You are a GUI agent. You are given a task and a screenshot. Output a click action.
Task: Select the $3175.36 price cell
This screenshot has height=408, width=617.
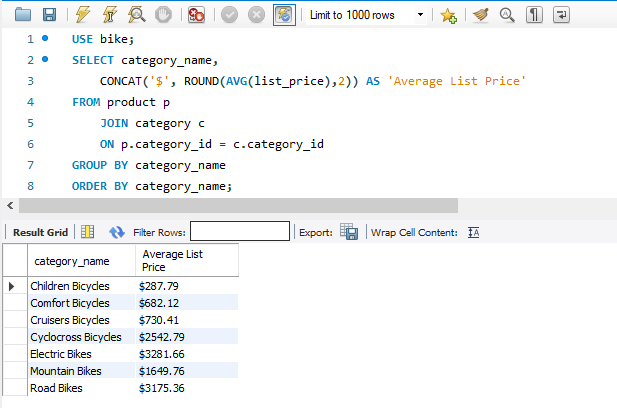tap(187, 388)
